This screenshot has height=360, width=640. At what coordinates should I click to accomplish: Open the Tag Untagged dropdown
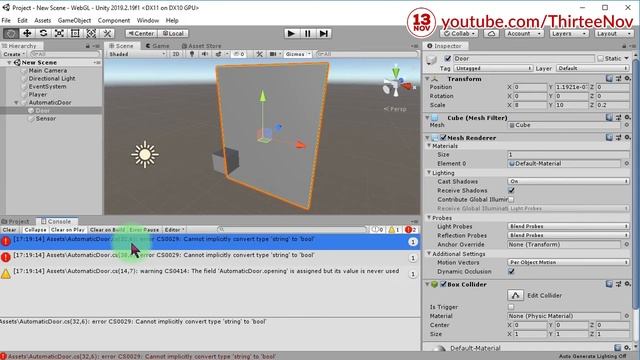tap(493, 68)
